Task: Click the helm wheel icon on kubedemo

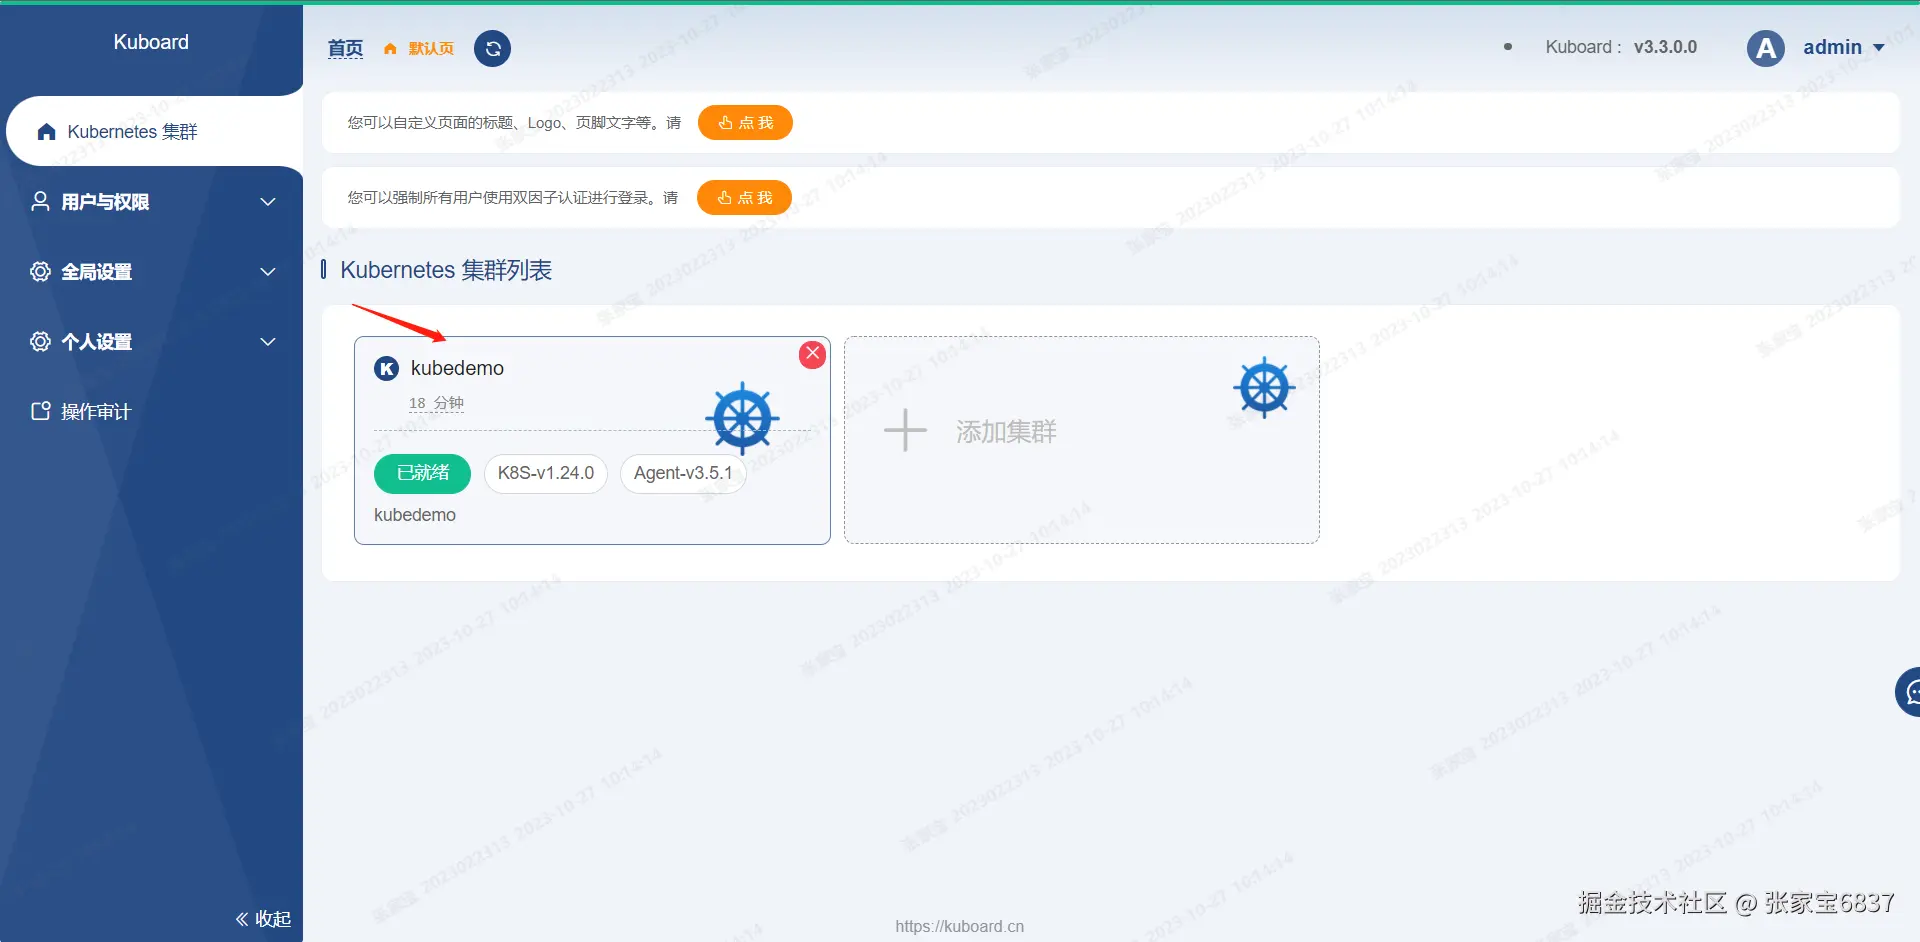Action: point(742,418)
